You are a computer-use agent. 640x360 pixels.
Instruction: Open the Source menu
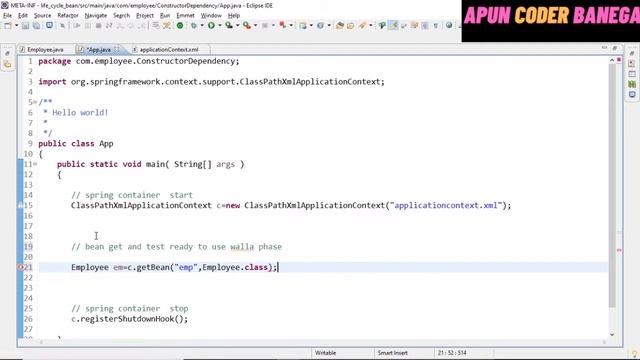[x=42, y=16]
